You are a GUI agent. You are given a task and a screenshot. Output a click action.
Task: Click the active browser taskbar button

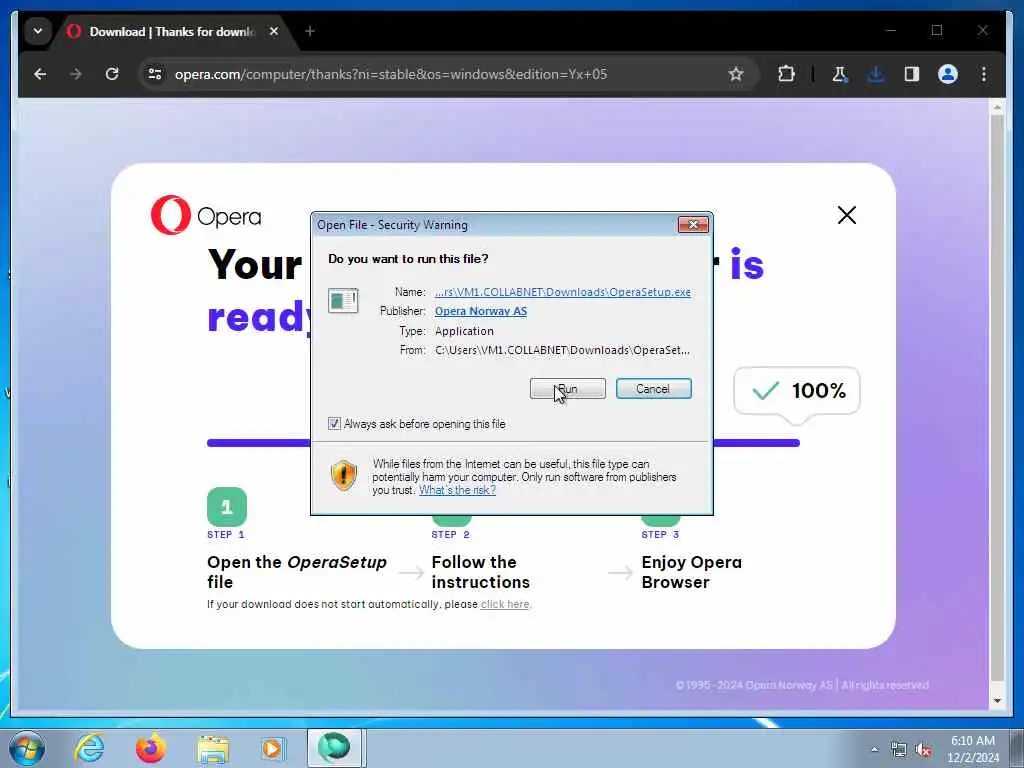coord(334,748)
